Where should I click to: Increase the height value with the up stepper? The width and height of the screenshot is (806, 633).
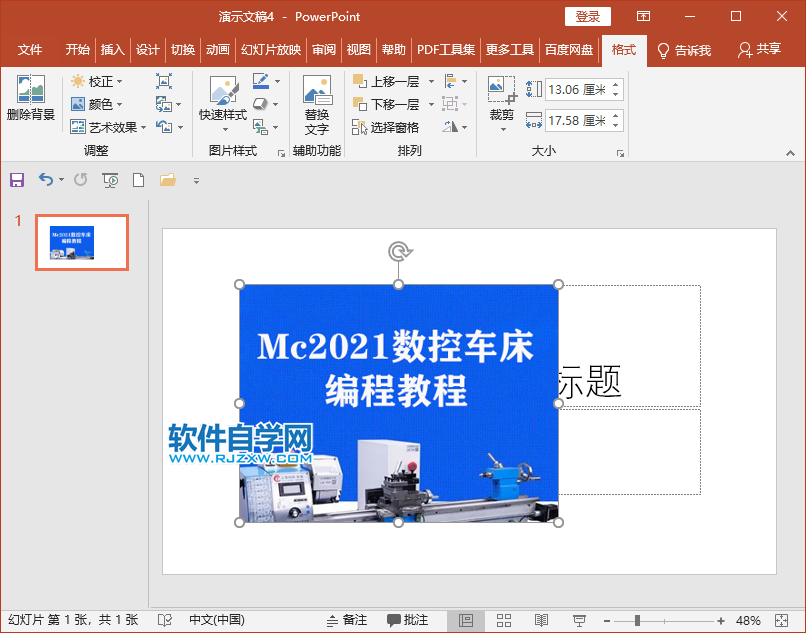pos(616,84)
